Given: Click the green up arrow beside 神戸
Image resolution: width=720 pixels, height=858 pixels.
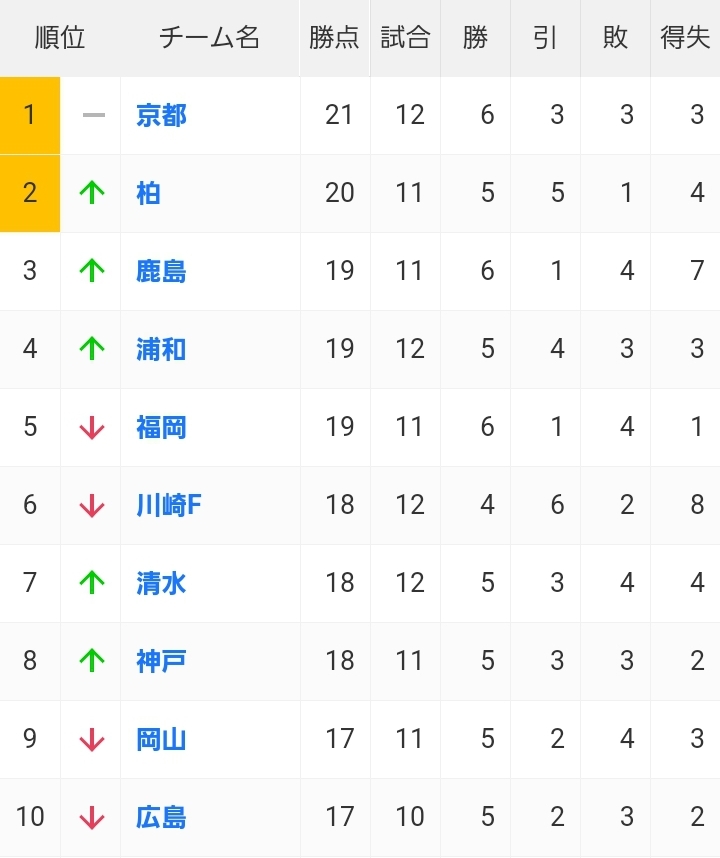Looking at the screenshot, I should [x=92, y=660].
